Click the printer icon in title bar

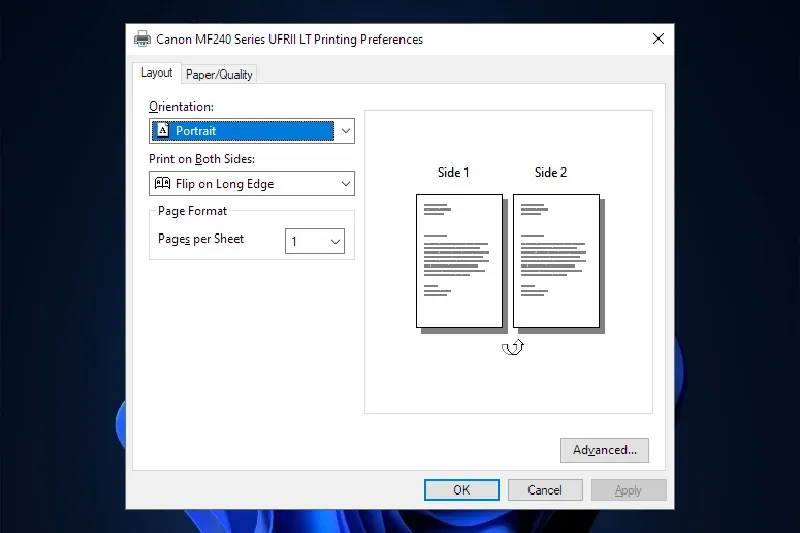click(x=142, y=39)
